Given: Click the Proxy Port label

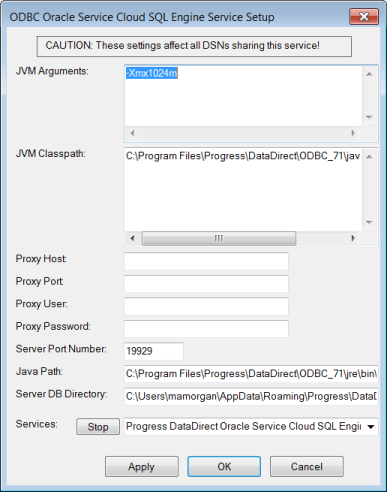Looking at the screenshot, I should click(39, 281).
